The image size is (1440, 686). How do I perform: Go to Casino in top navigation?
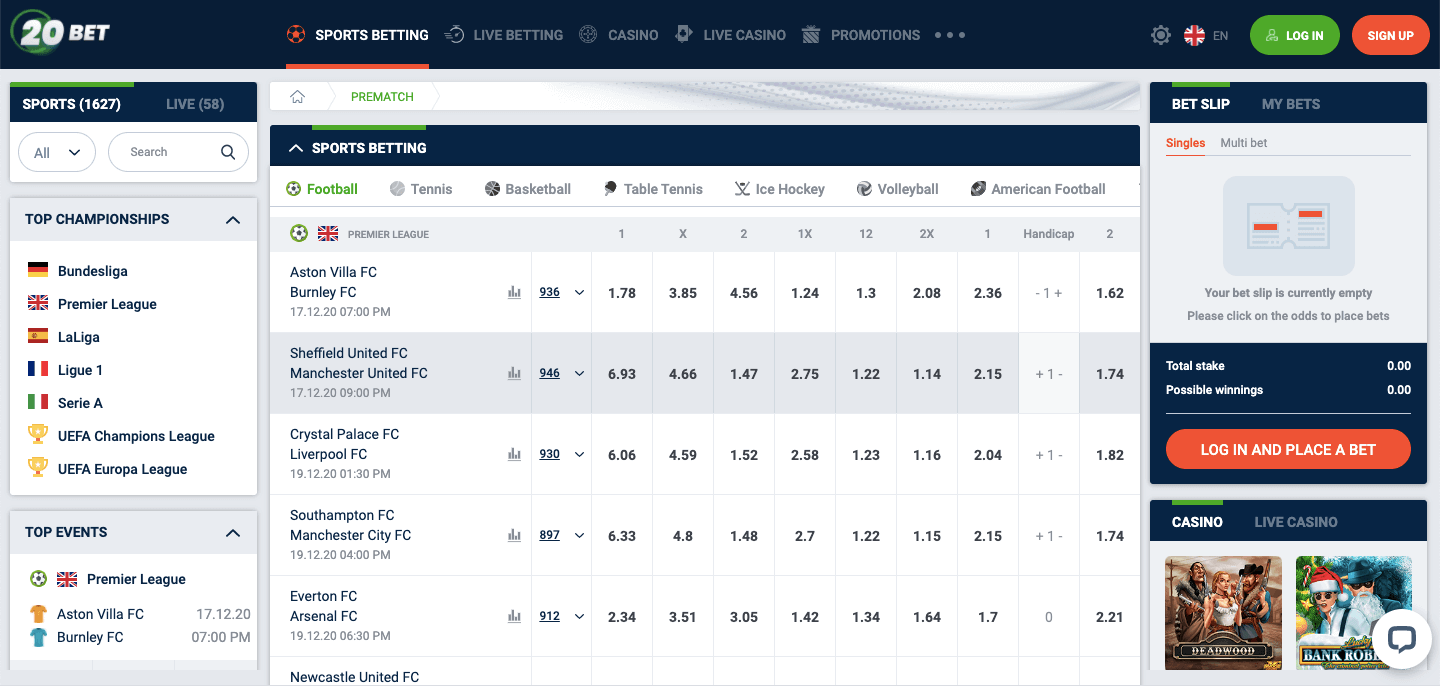click(619, 35)
